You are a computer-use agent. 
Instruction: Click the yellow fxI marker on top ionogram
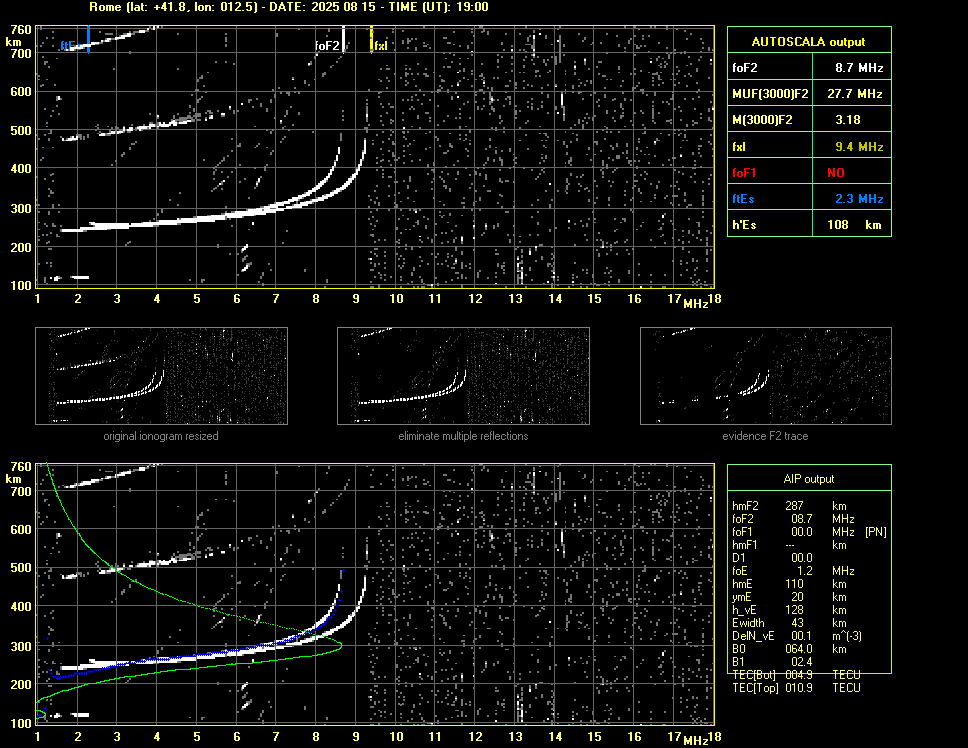[371, 39]
